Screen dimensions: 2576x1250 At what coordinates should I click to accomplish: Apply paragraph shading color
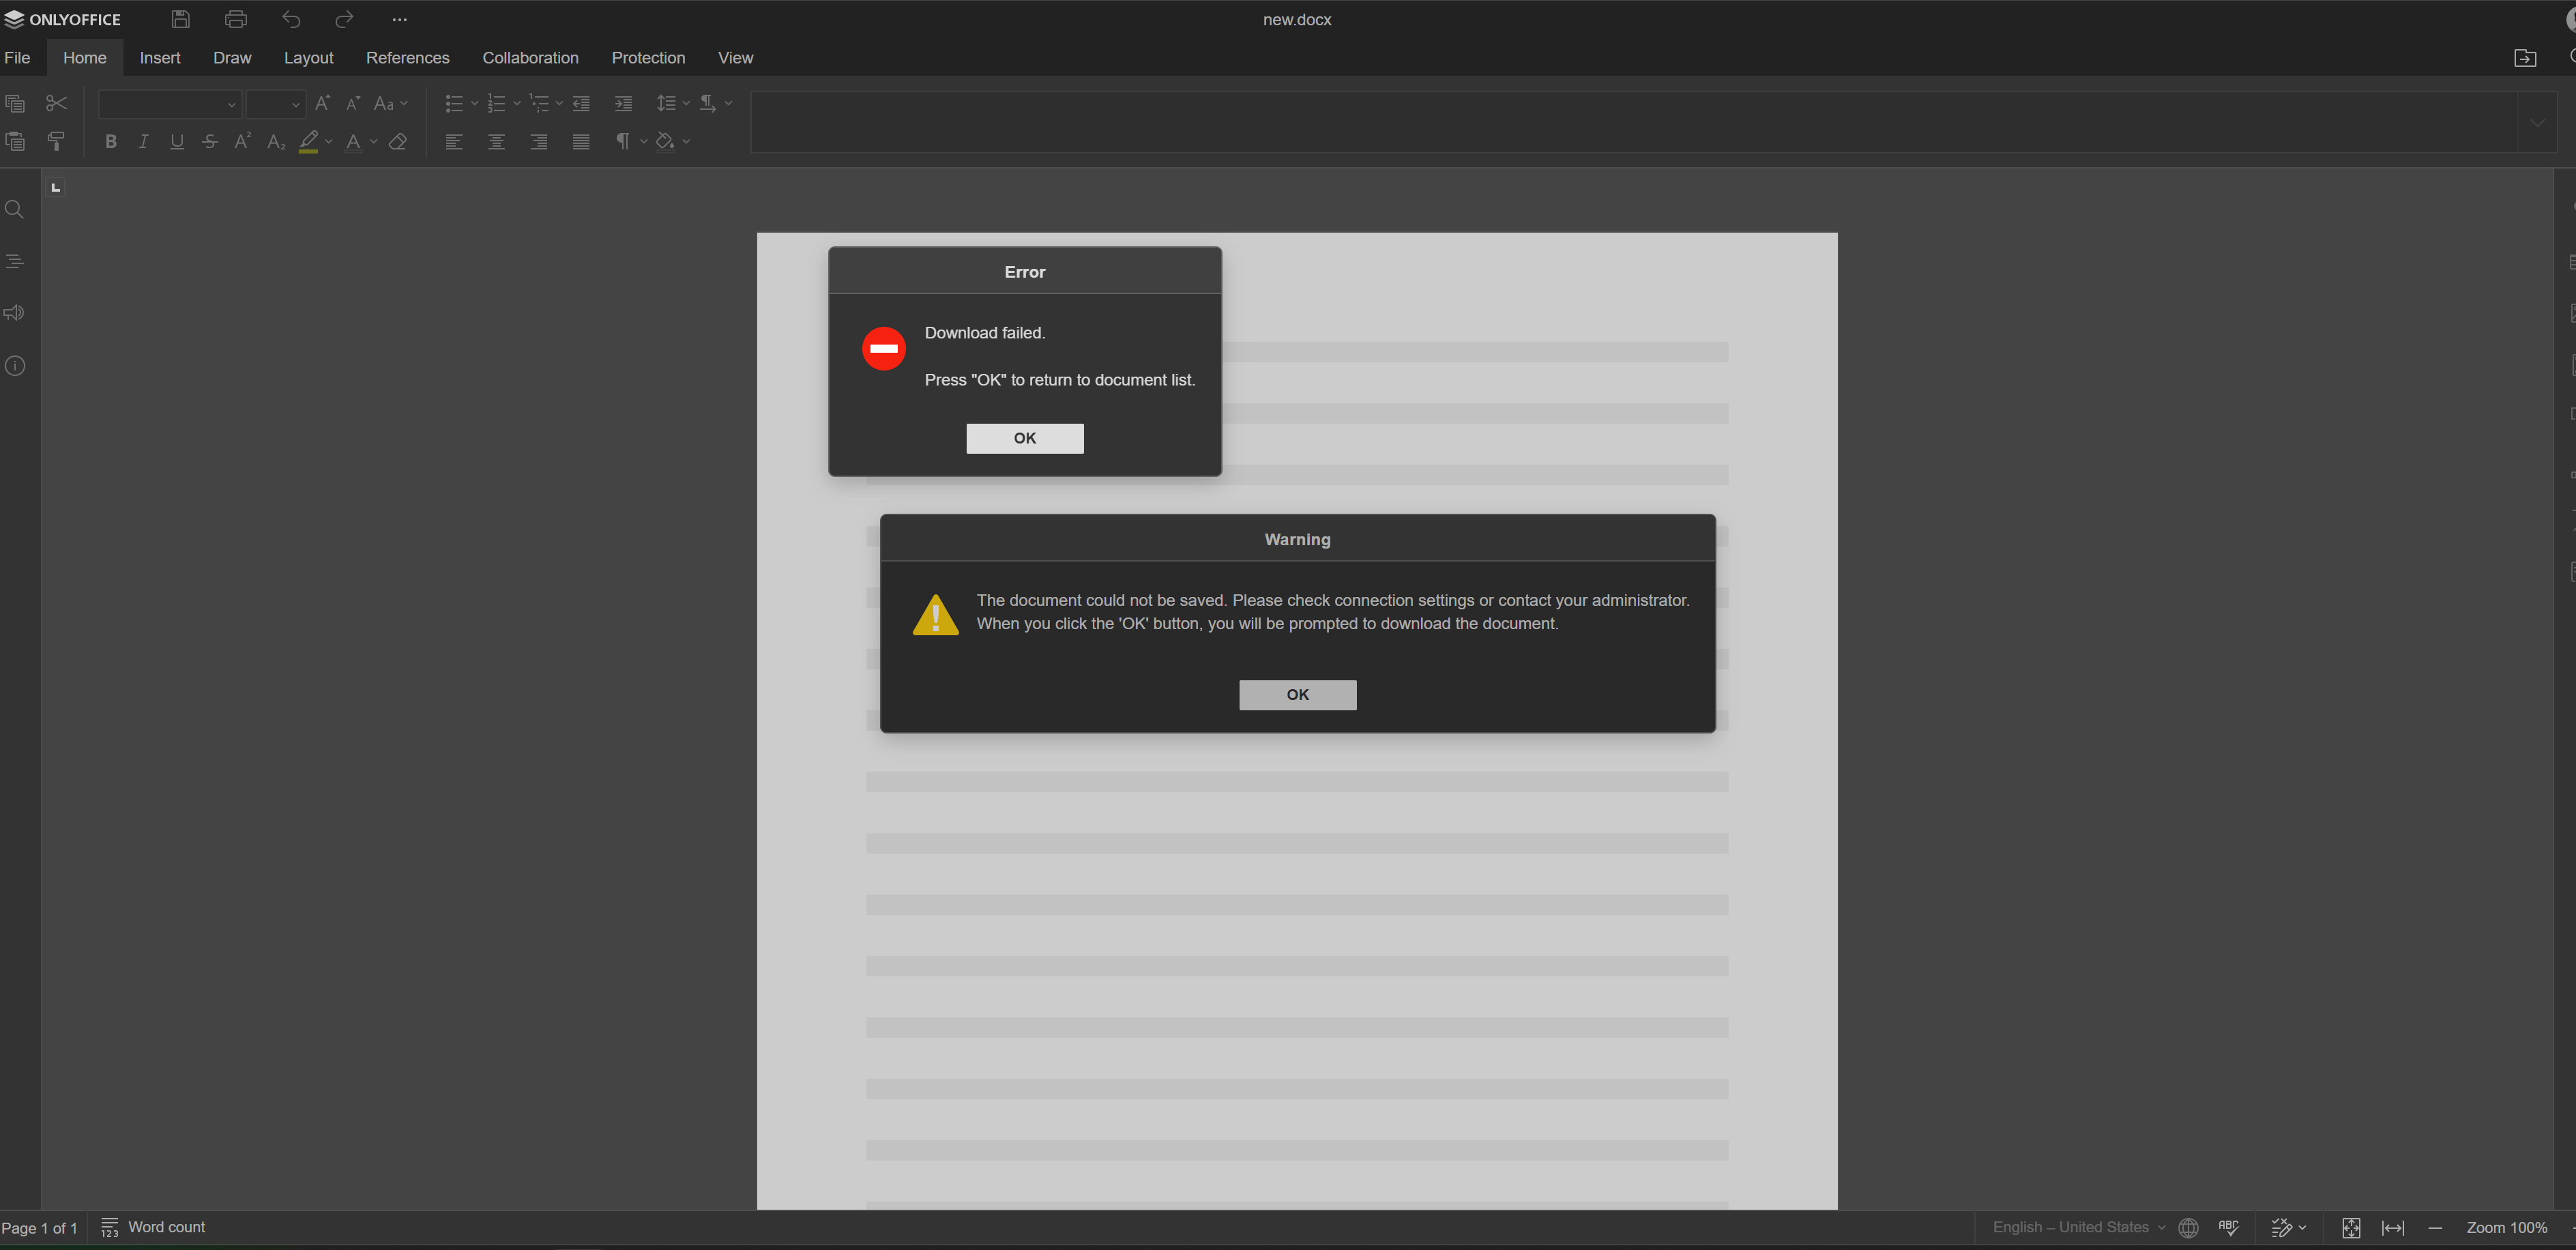click(665, 141)
